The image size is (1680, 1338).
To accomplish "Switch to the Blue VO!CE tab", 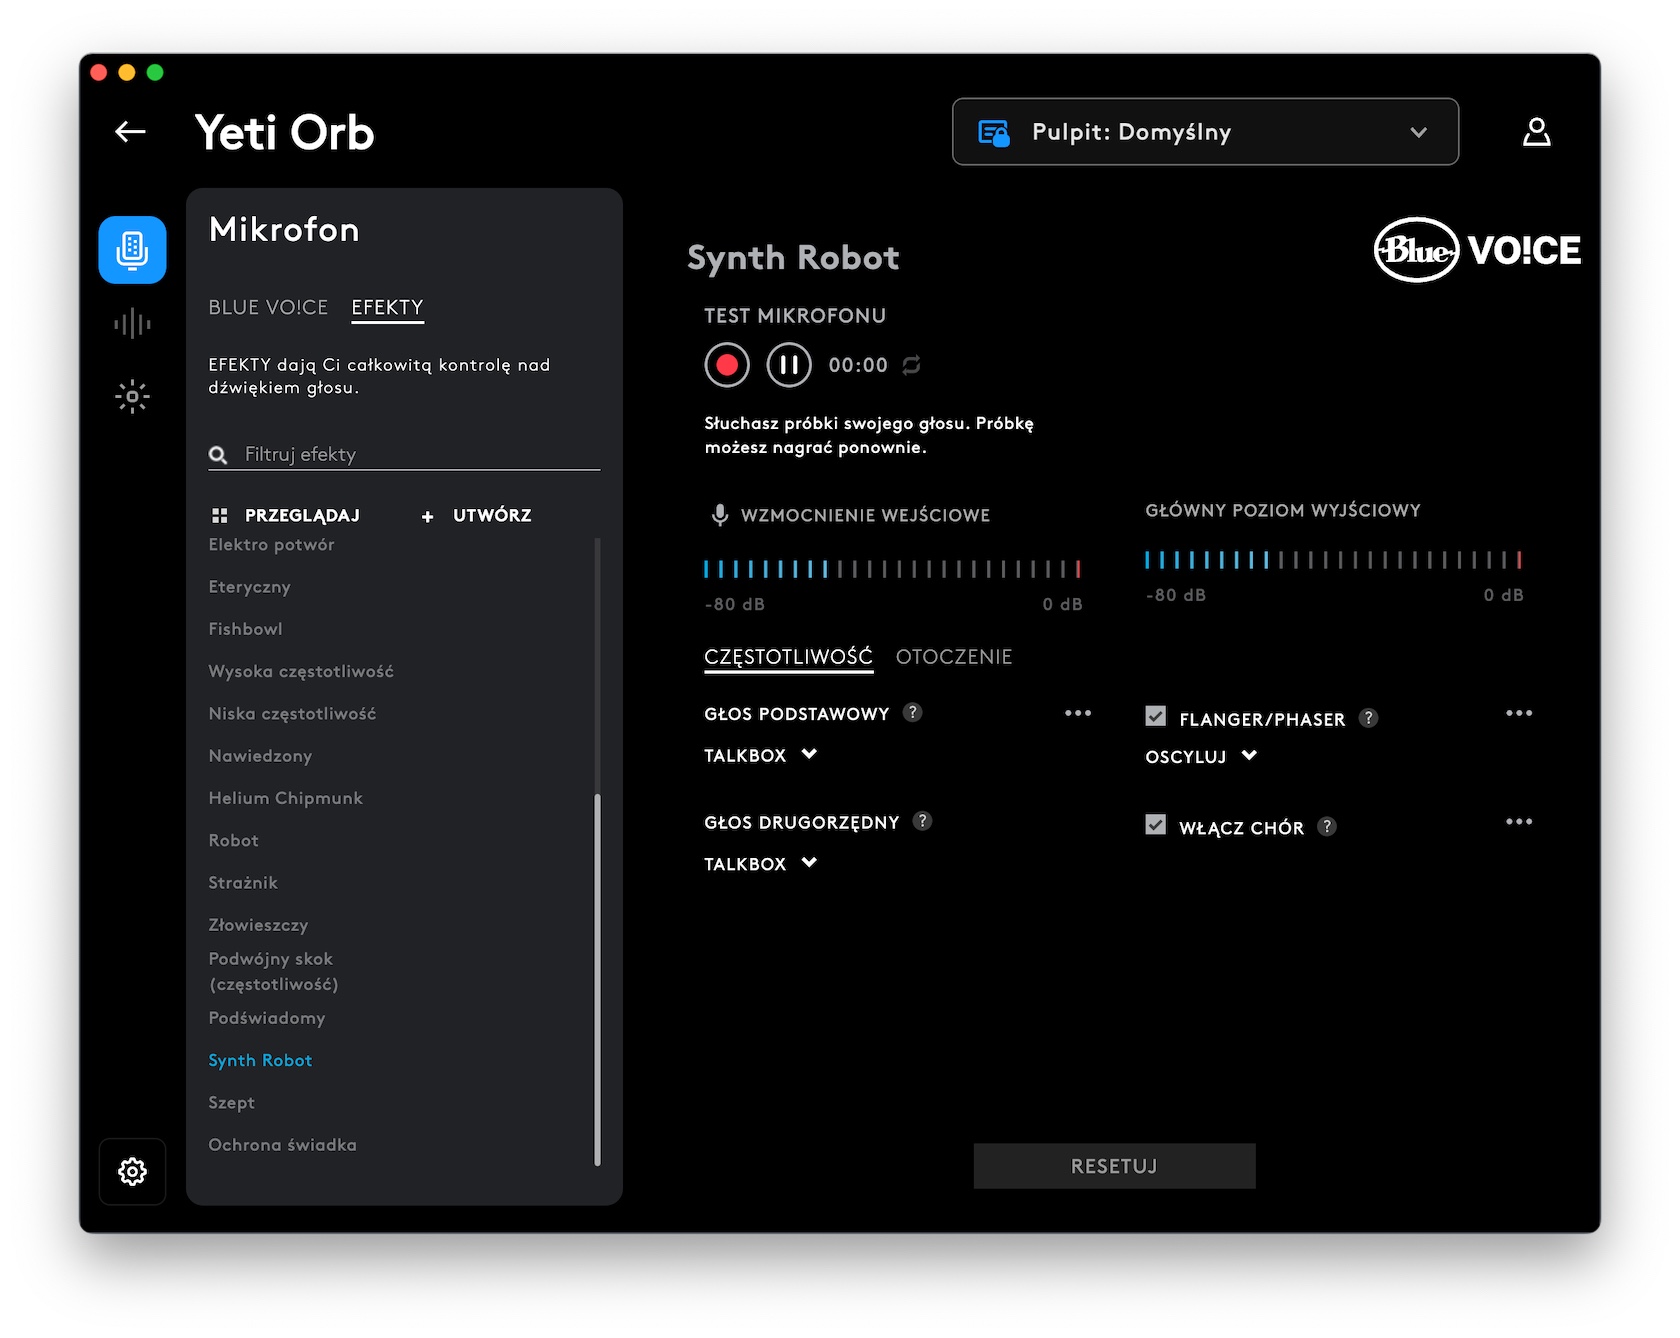I will click(x=268, y=308).
